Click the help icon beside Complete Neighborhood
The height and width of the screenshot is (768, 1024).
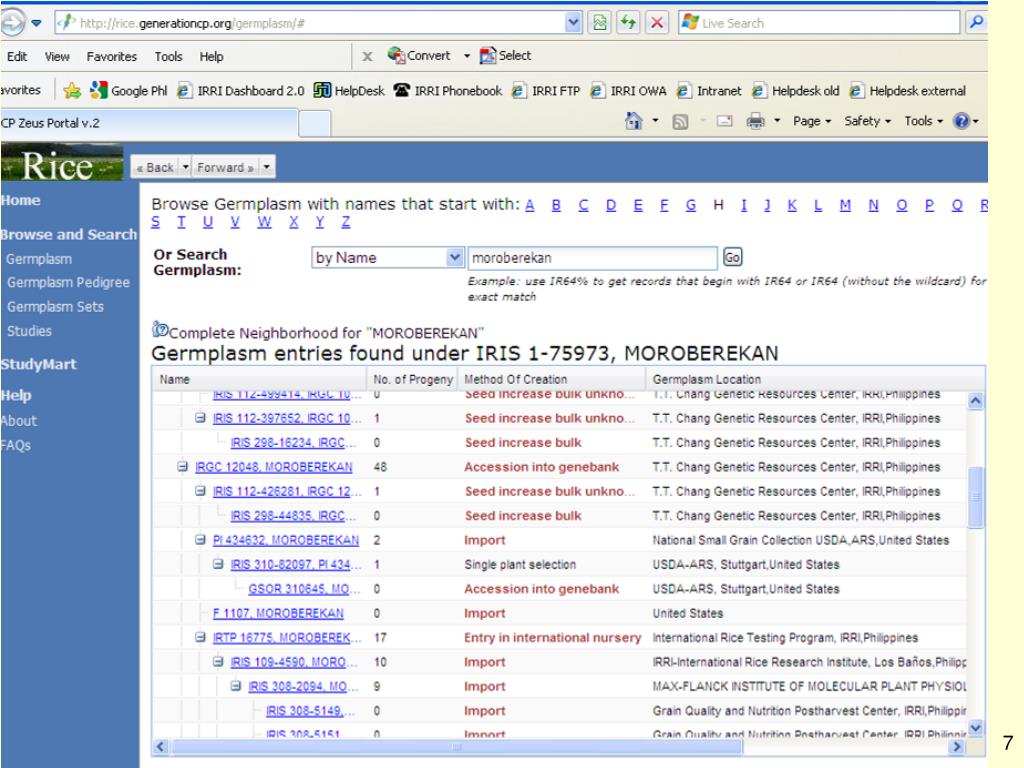point(157,331)
